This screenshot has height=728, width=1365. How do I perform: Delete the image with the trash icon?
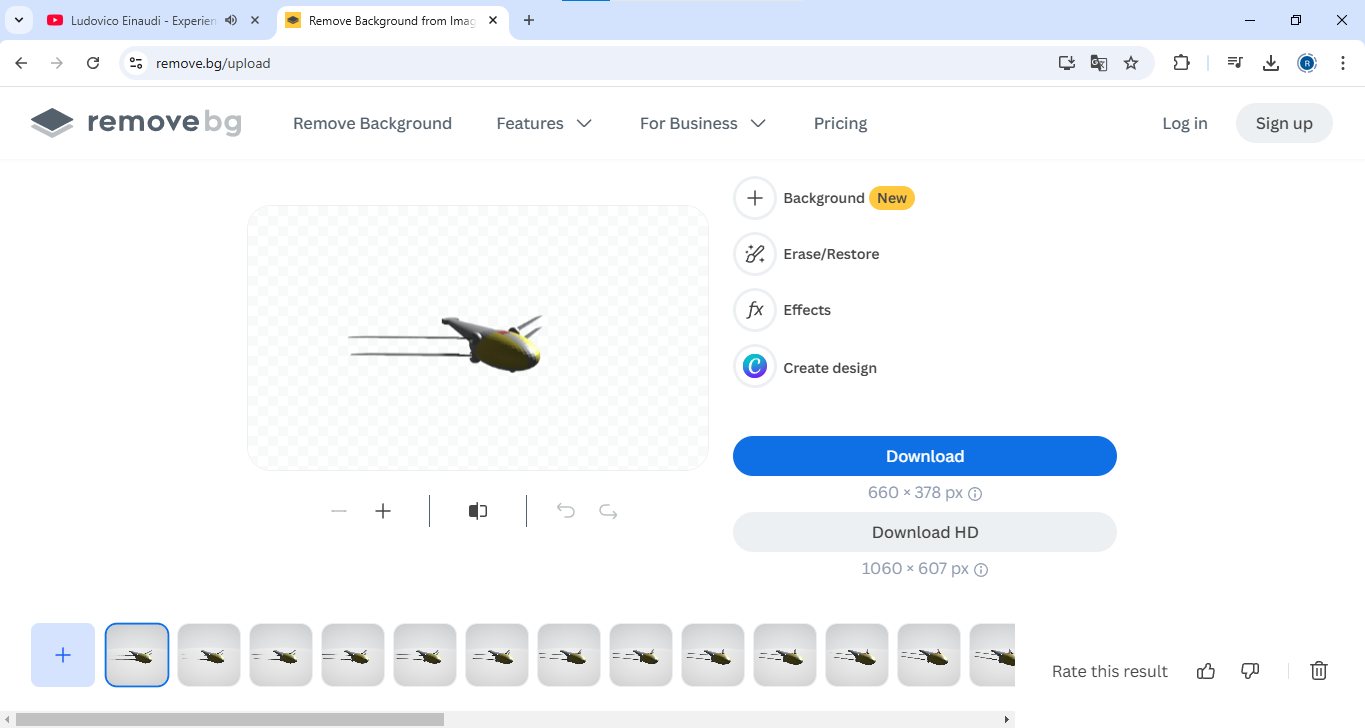point(1319,671)
